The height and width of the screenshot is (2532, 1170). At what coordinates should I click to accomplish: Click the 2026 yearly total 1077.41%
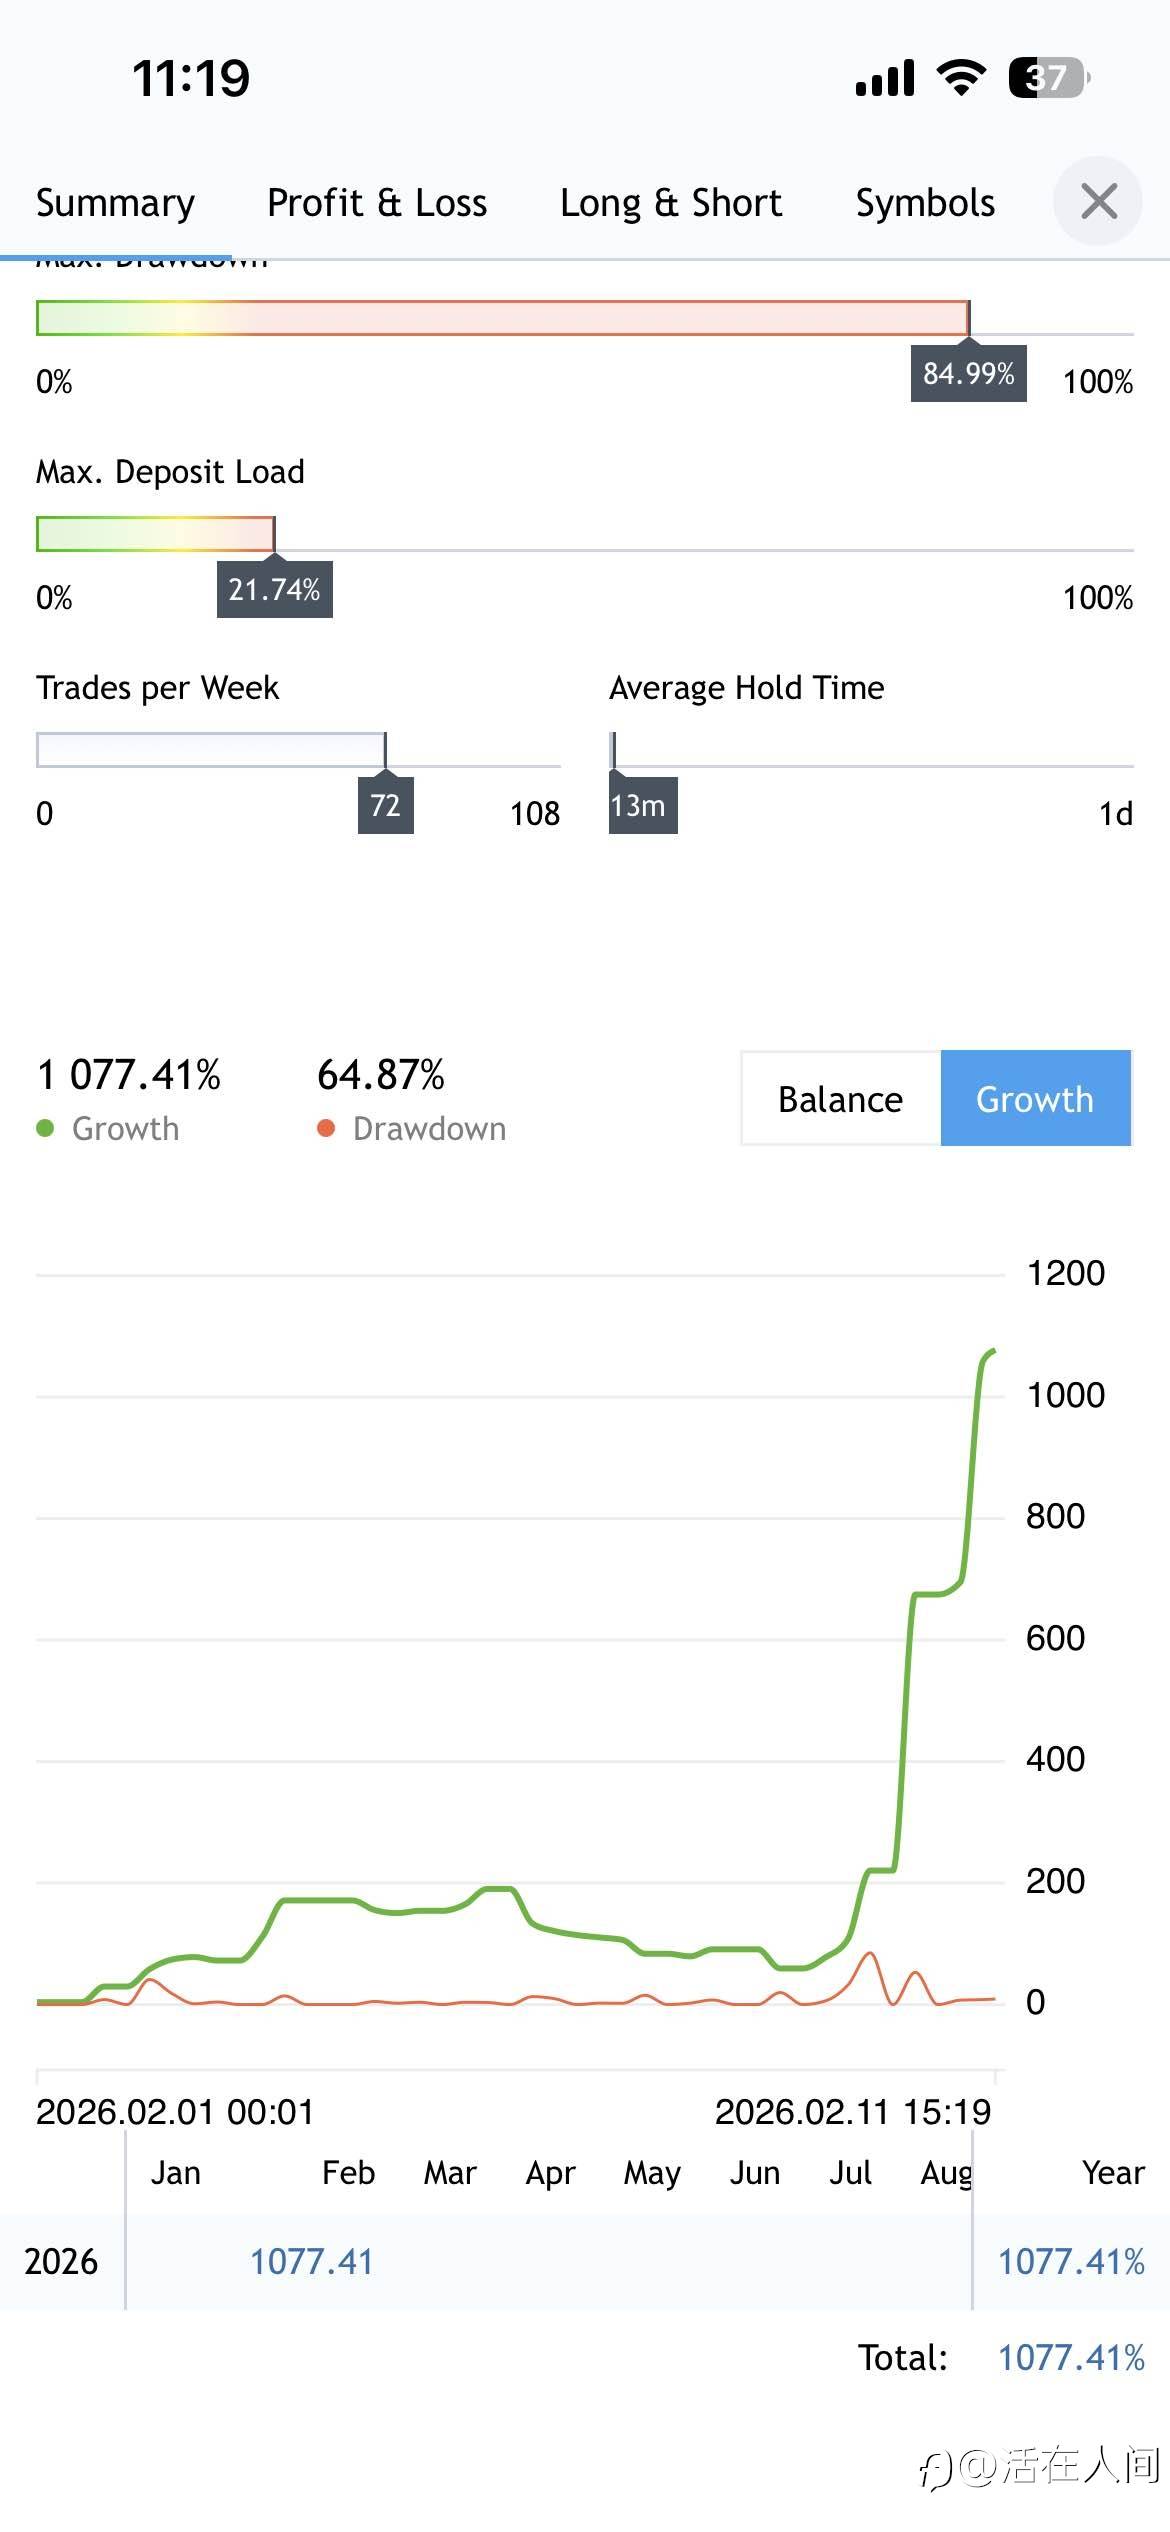(x=1071, y=2262)
